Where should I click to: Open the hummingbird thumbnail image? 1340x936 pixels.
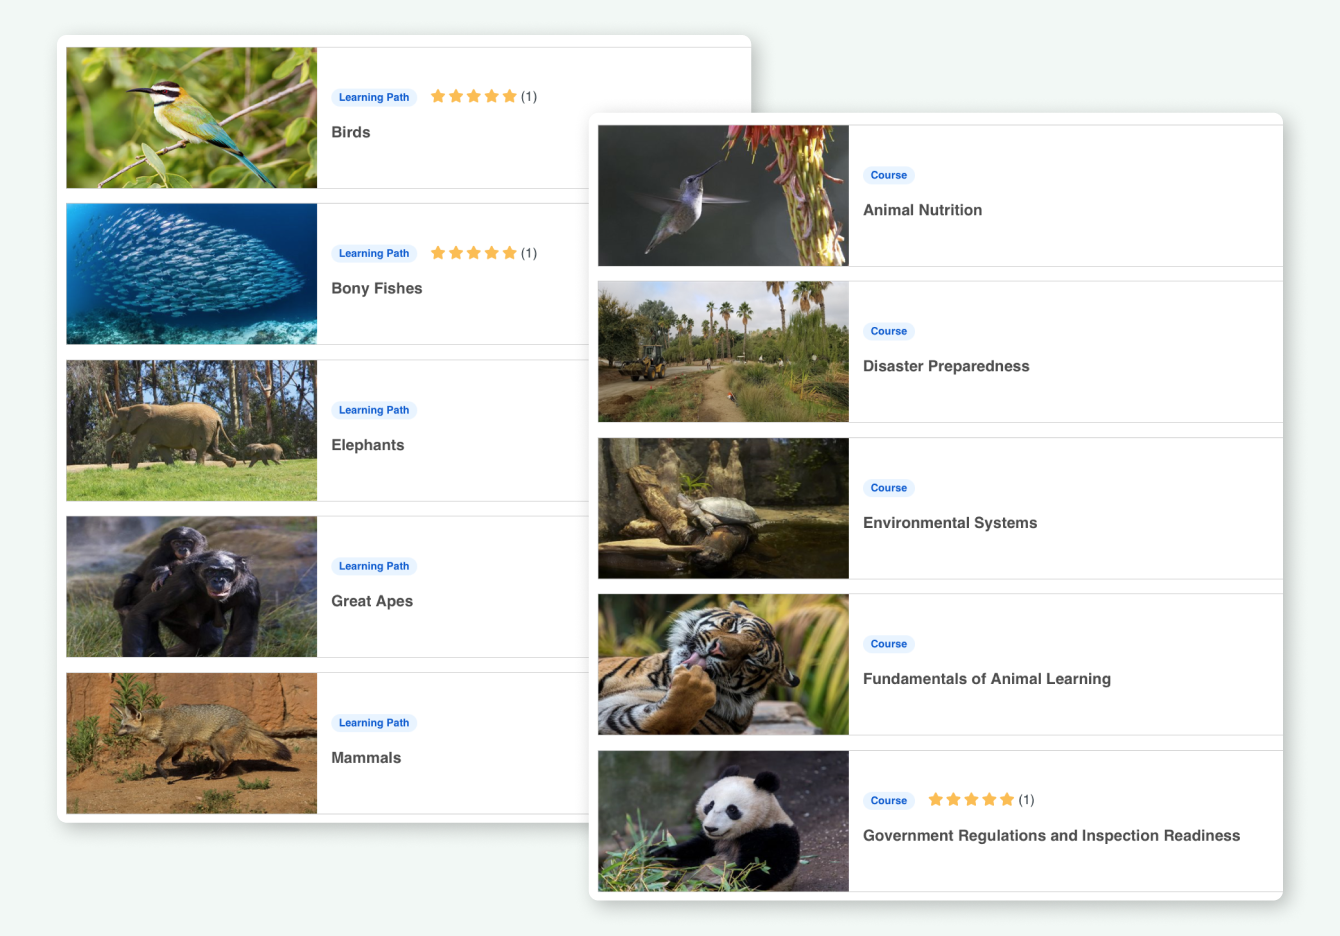pyautogui.click(x=723, y=196)
